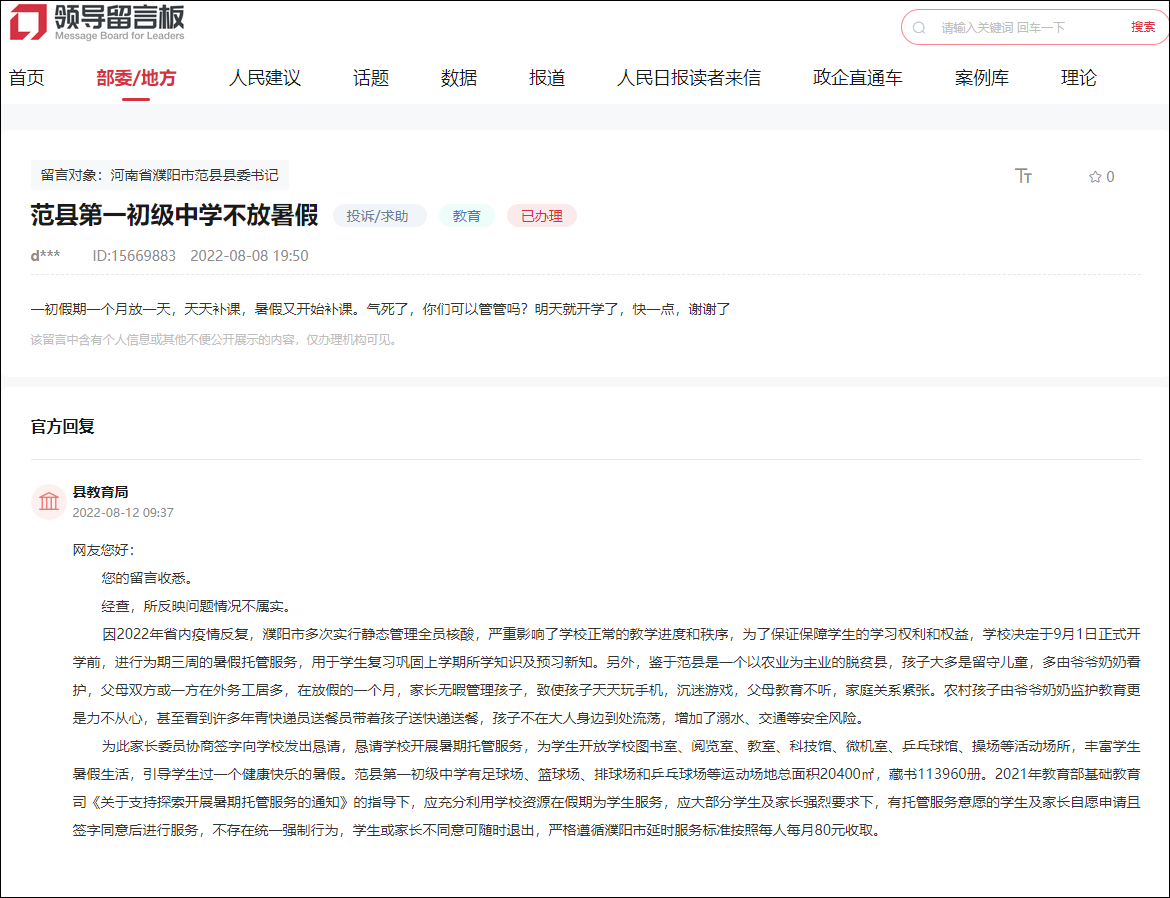
Task: Favorite this post using the star icon
Action: pyautogui.click(x=1094, y=176)
